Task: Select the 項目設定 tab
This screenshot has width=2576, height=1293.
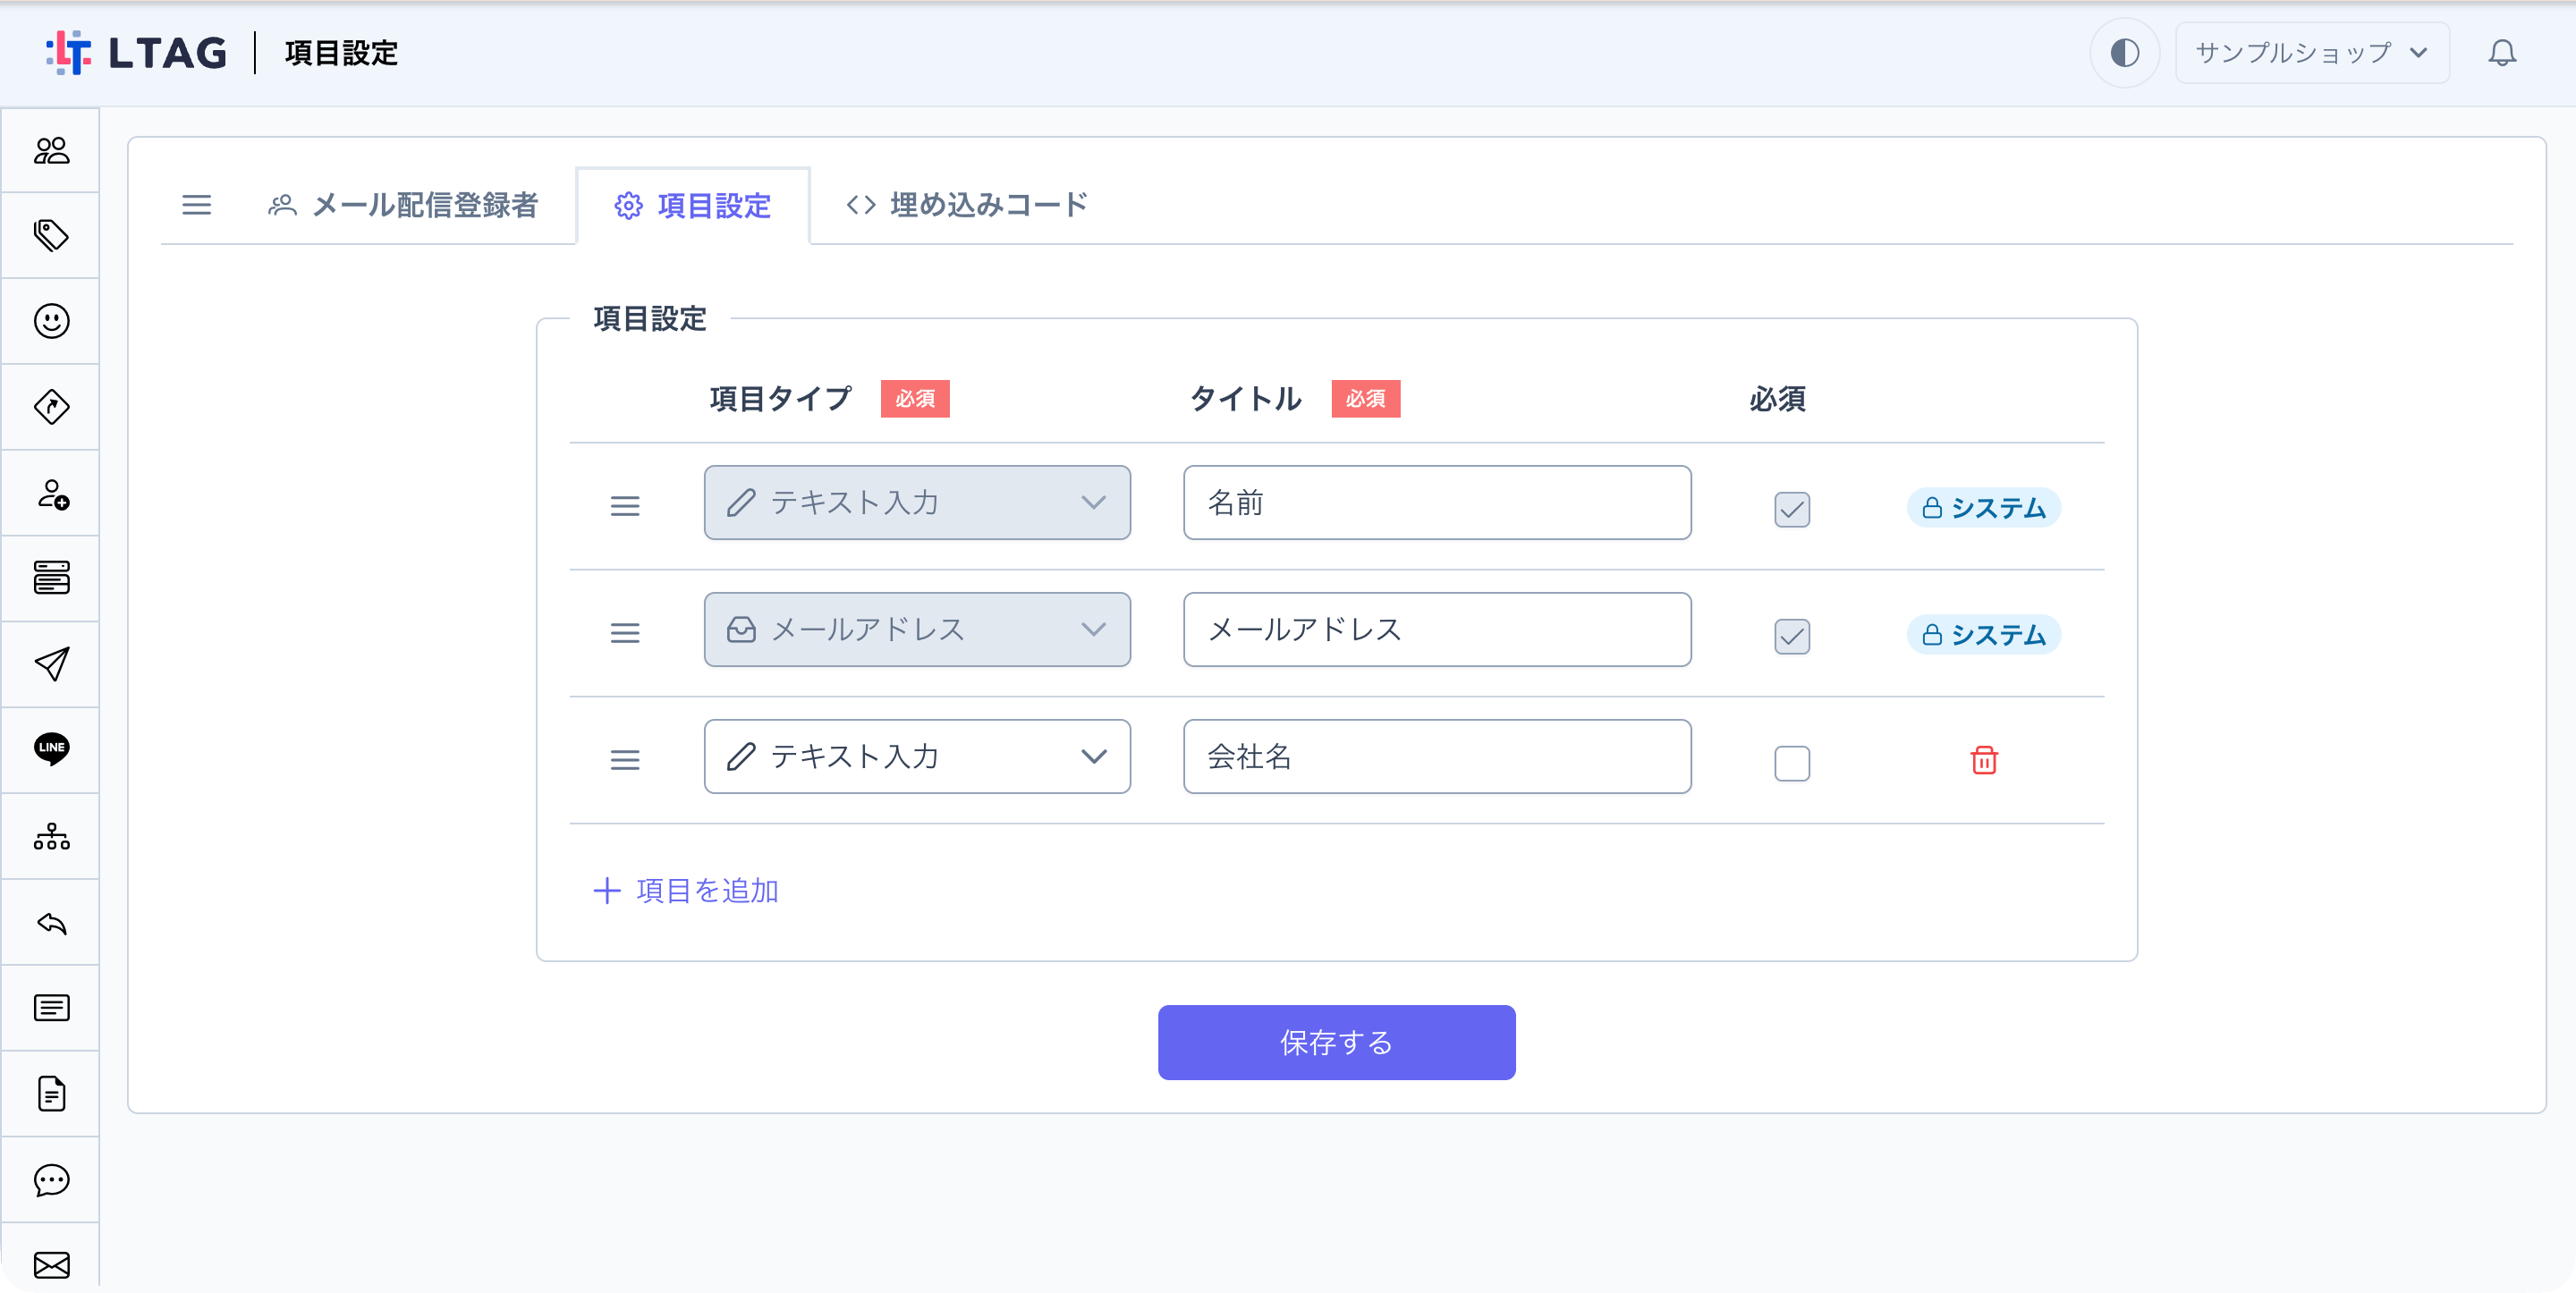Action: click(x=693, y=205)
